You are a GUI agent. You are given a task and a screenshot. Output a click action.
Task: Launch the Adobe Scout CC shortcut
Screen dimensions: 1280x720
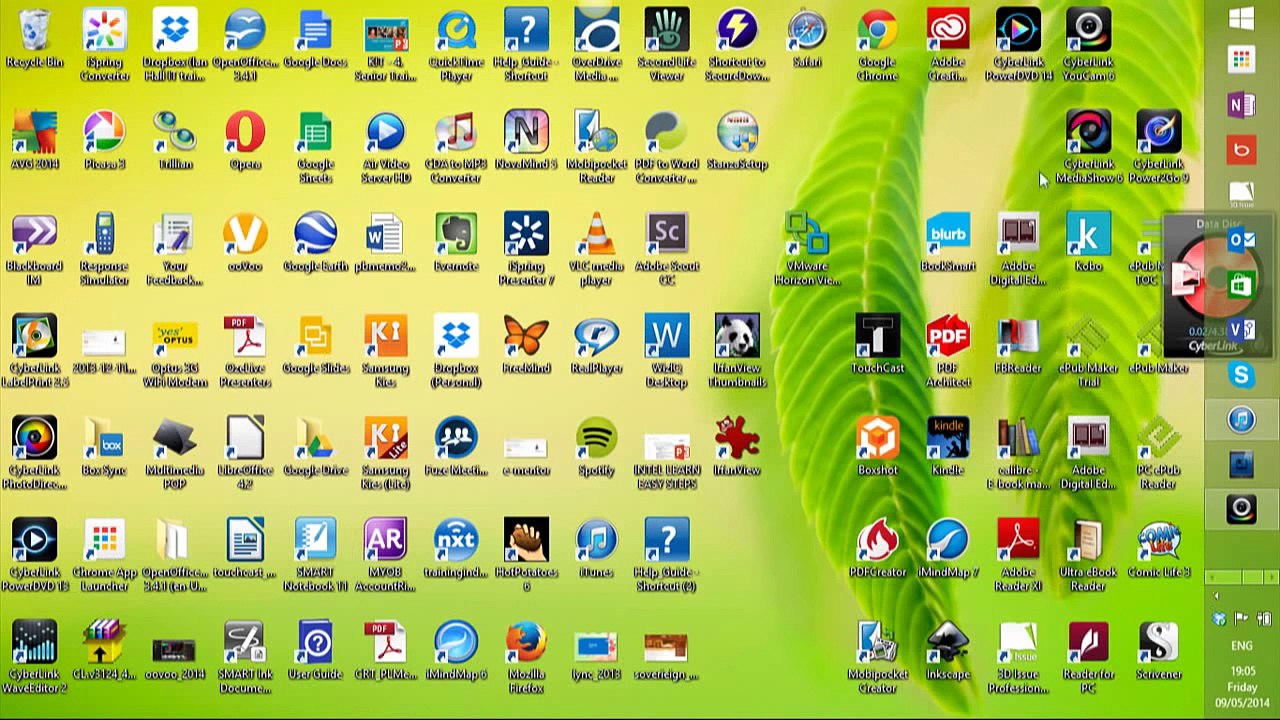pyautogui.click(x=667, y=234)
